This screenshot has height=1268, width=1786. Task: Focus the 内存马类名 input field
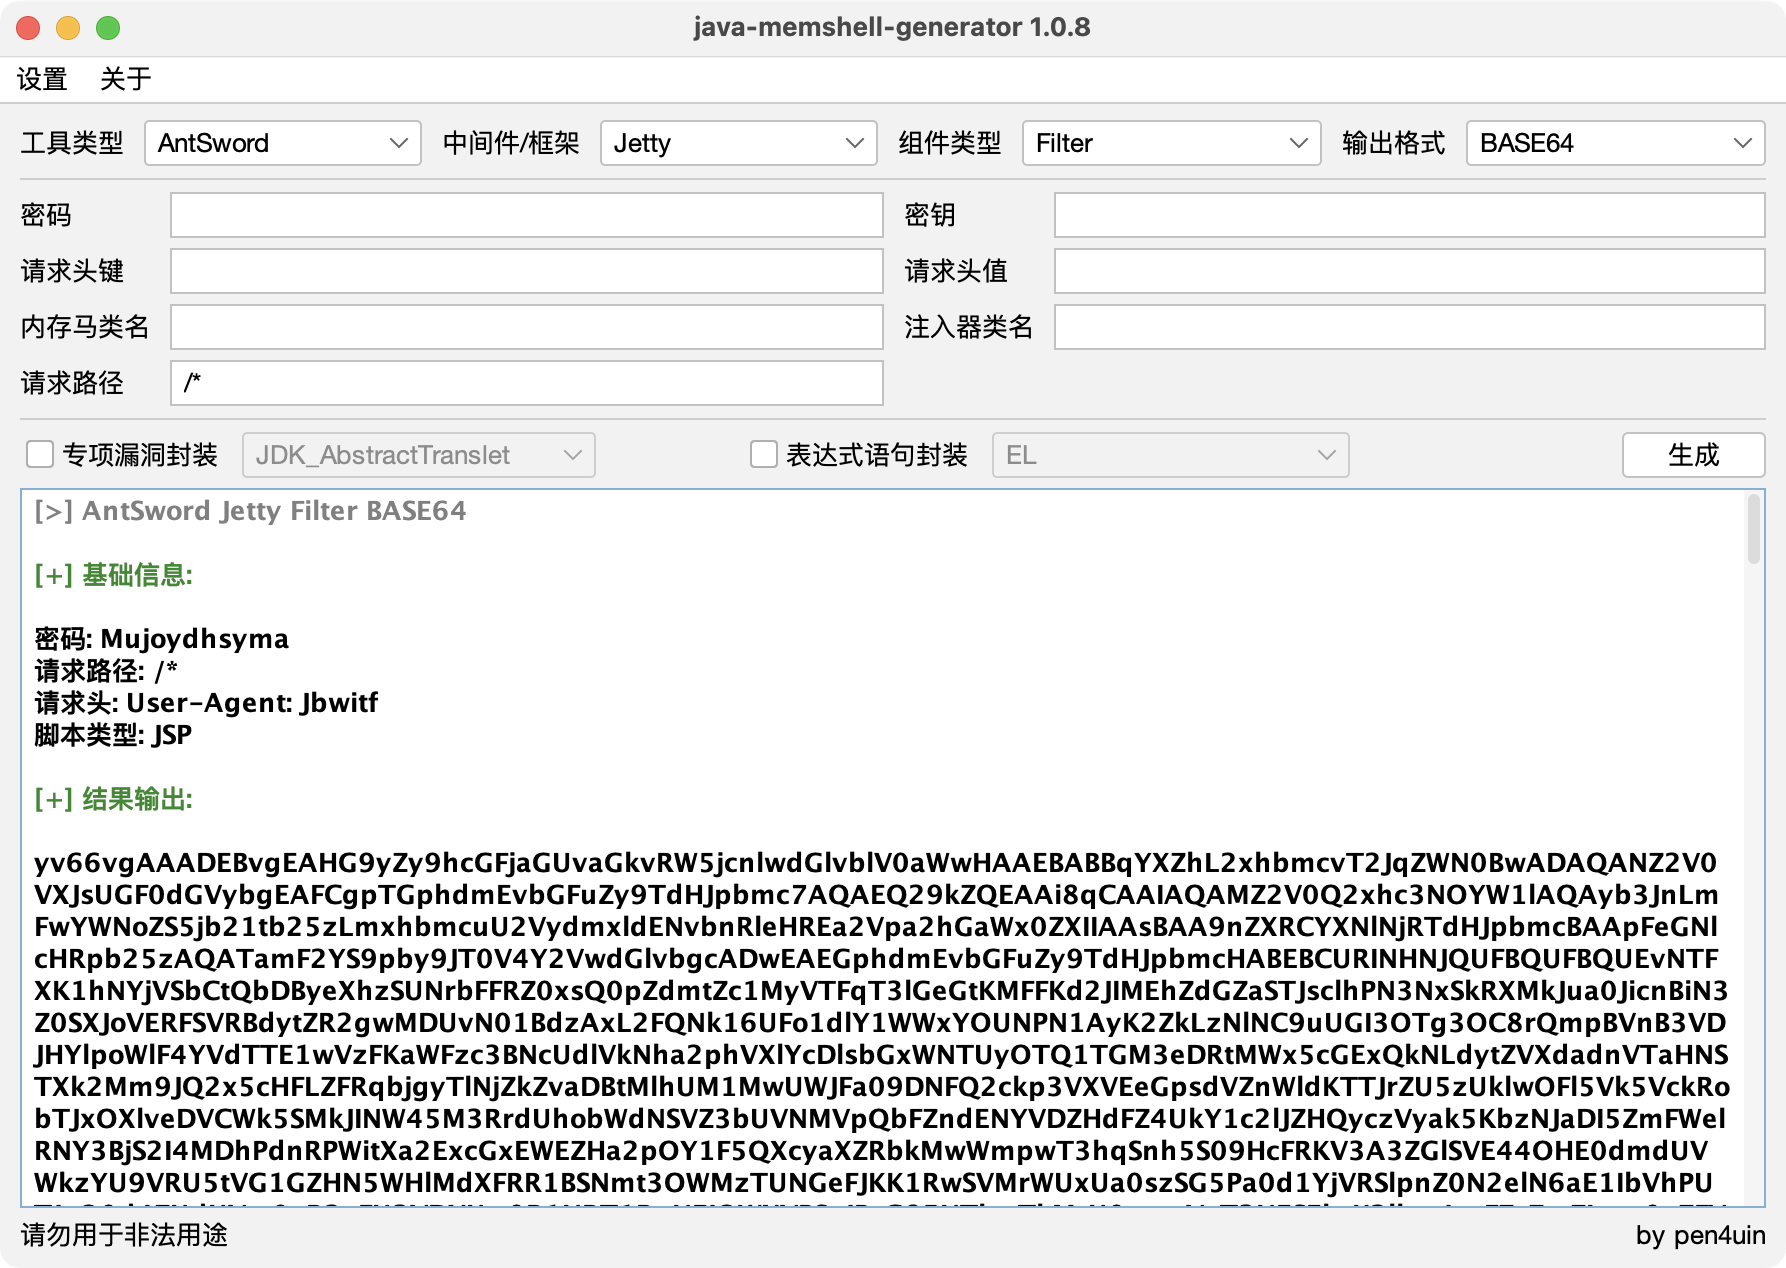(x=527, y=327)
